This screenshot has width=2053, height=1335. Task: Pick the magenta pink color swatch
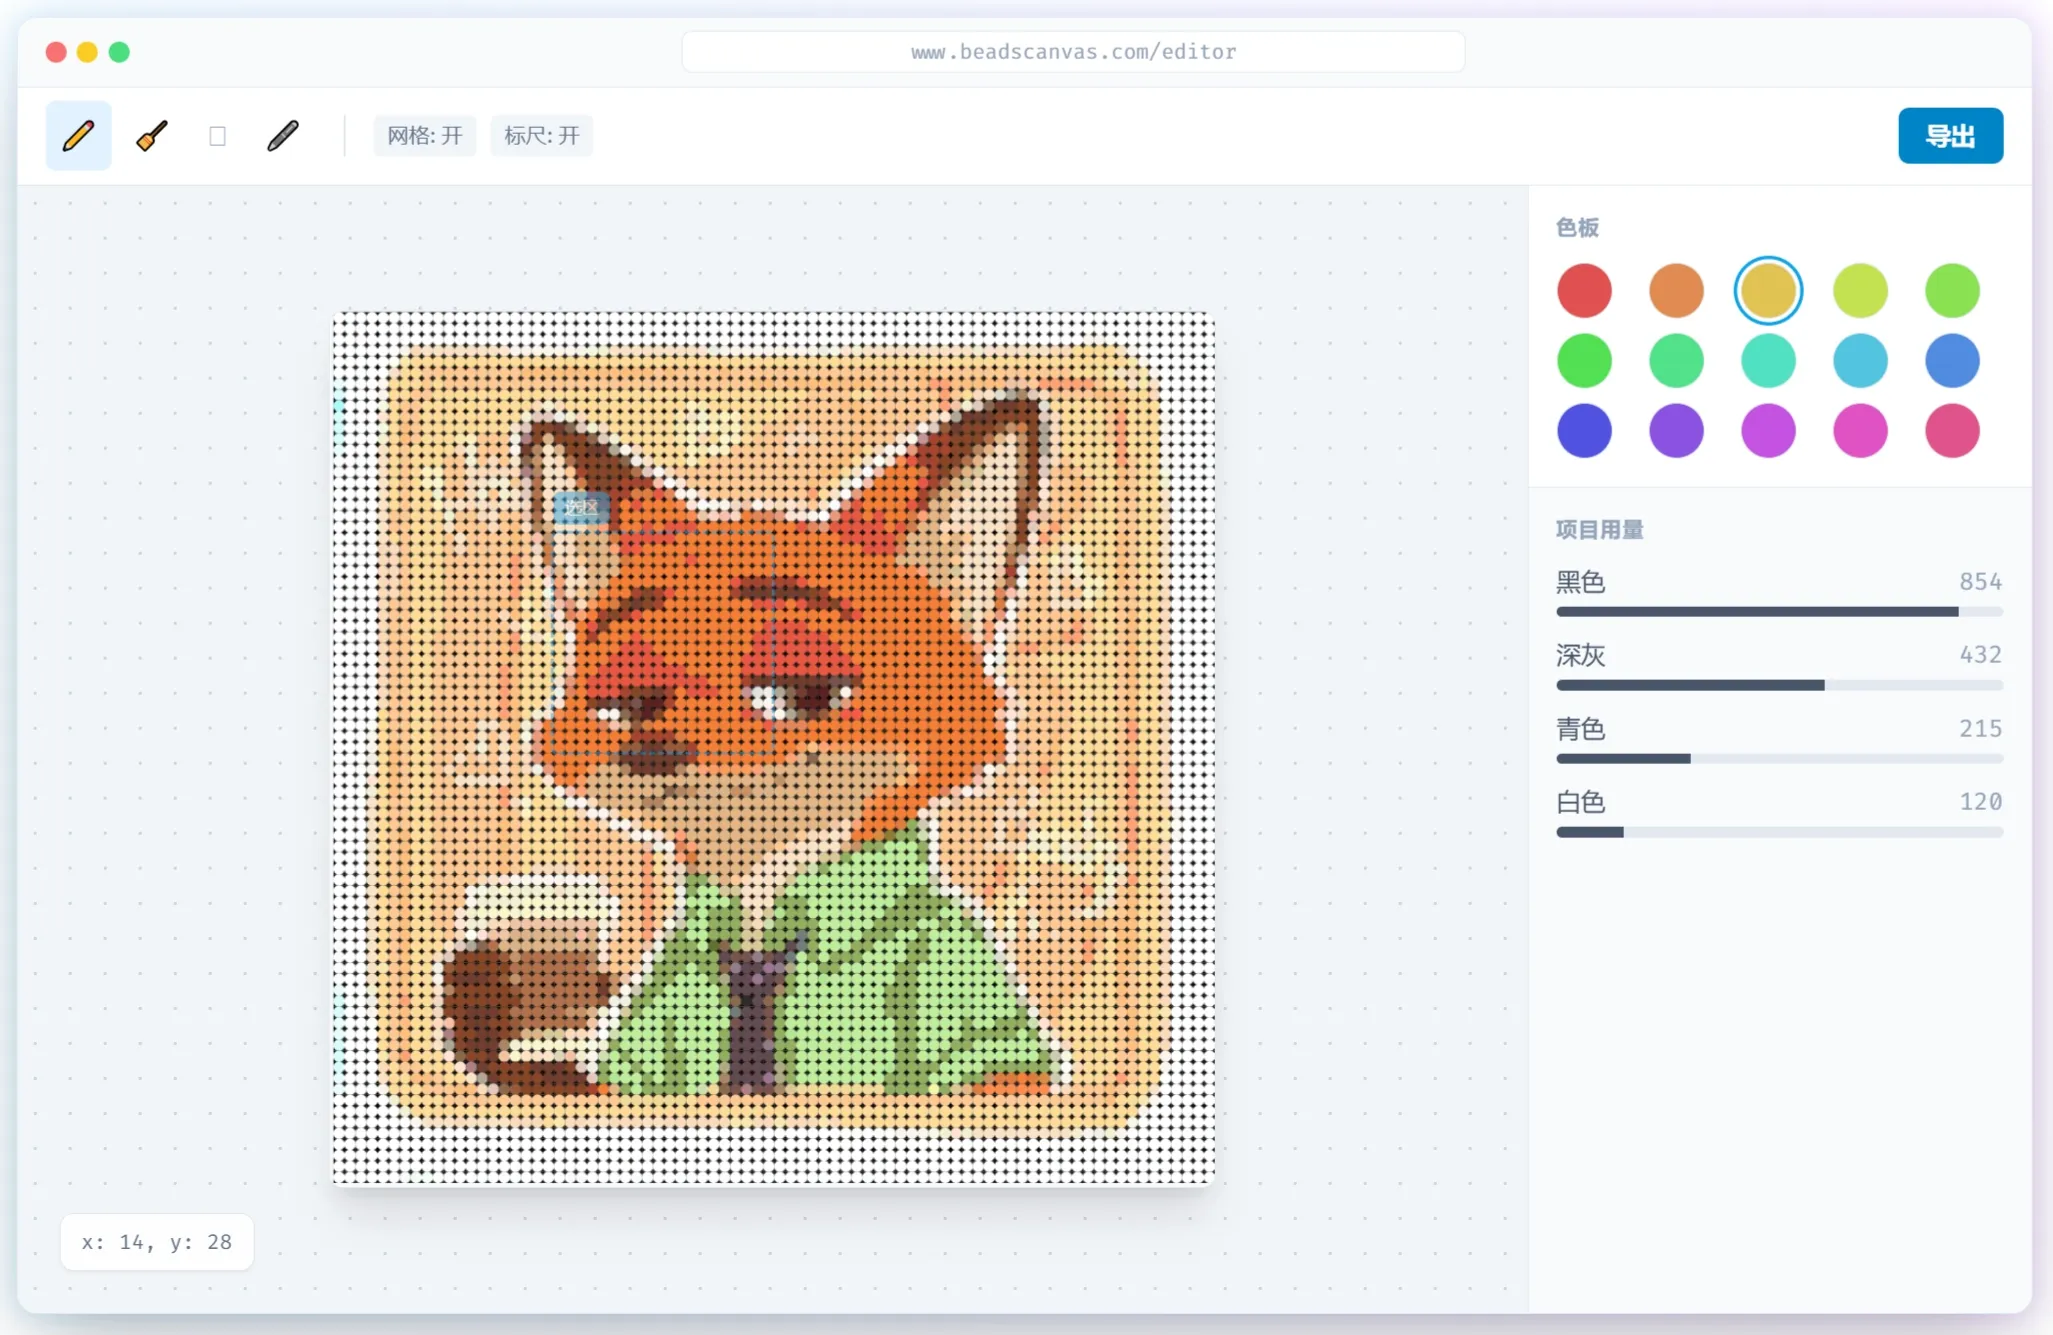[x=1860, y=431]
